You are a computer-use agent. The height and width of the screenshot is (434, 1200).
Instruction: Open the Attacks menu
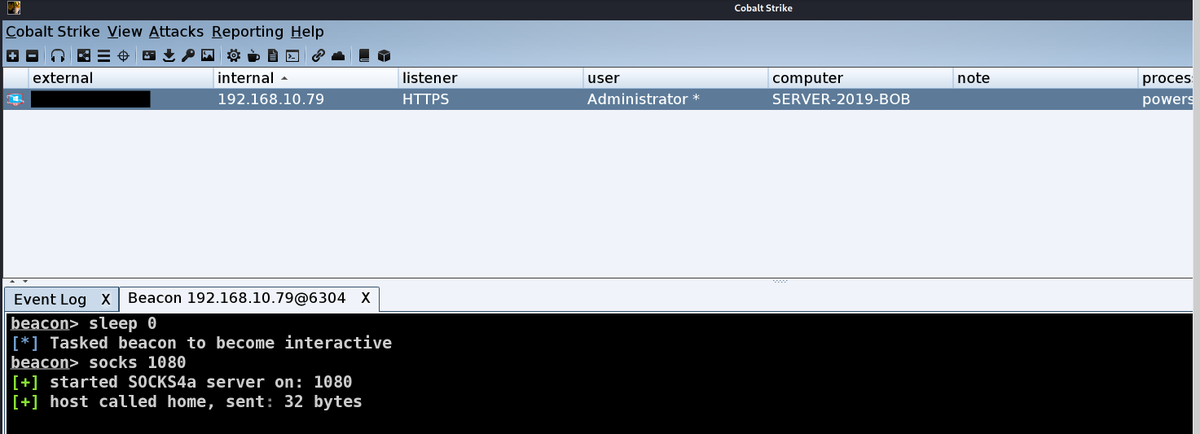tap(176, 32)
